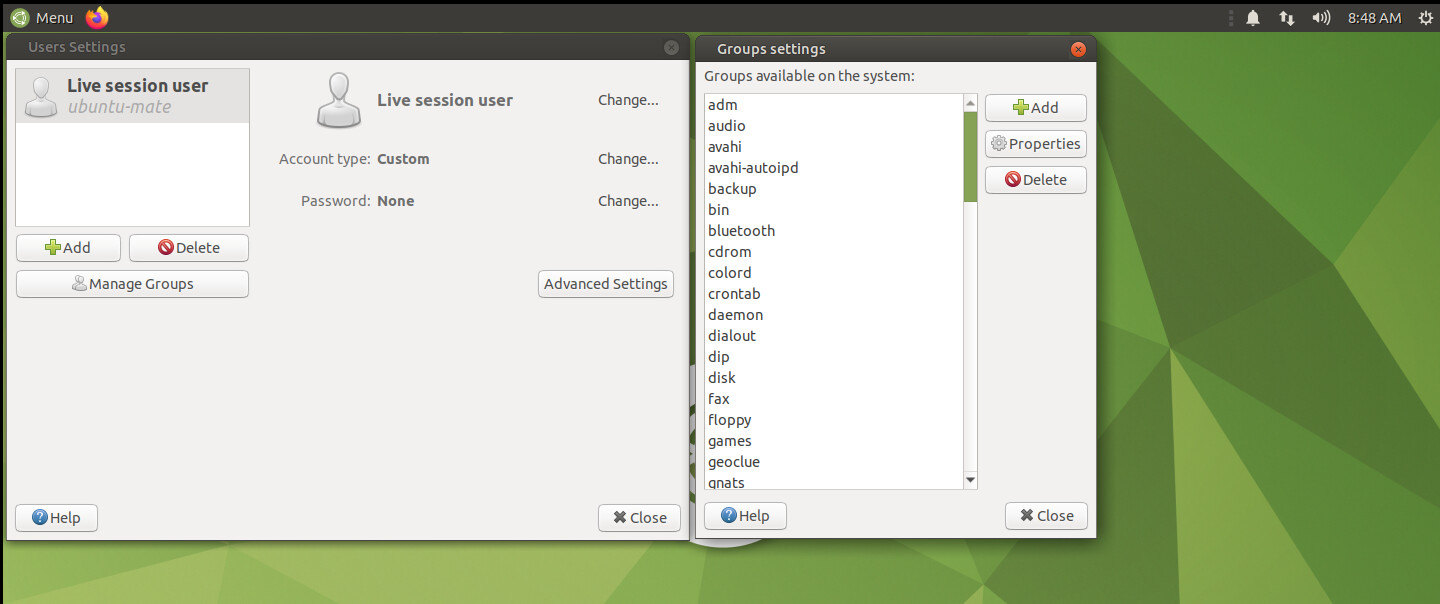The height and width of the screenshot is (604, 1440).
Task: Close Users Settings via titlebar X
Action: [x=671, y=47]
